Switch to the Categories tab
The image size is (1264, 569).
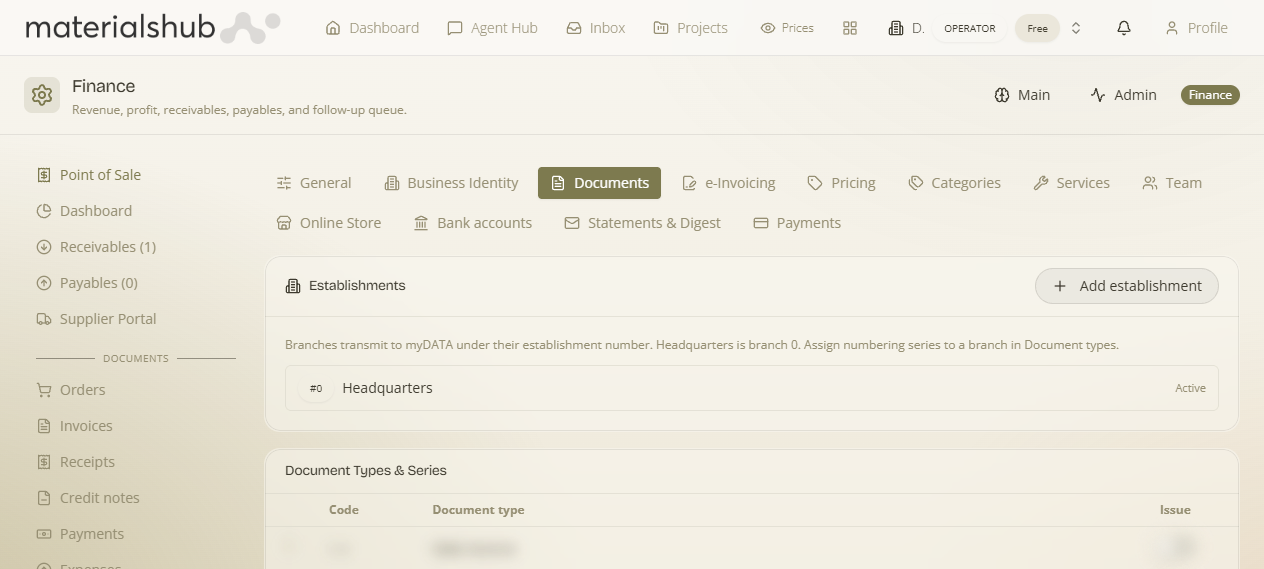(x=954, y=183)
